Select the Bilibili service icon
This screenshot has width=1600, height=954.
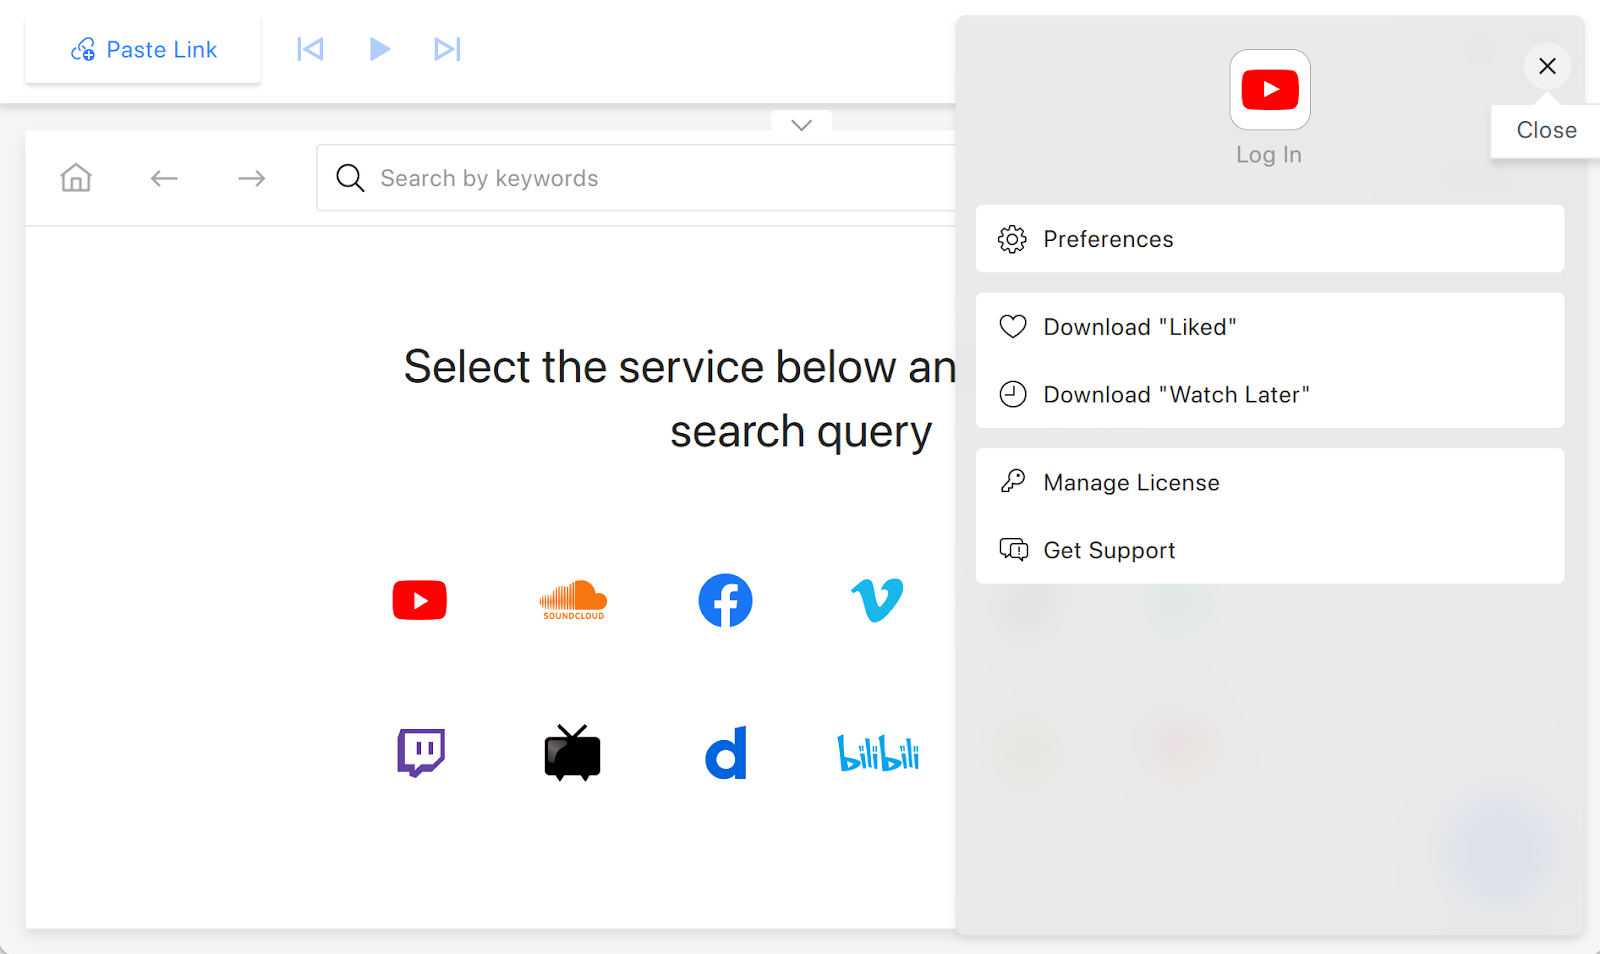[x=878, y=754]
